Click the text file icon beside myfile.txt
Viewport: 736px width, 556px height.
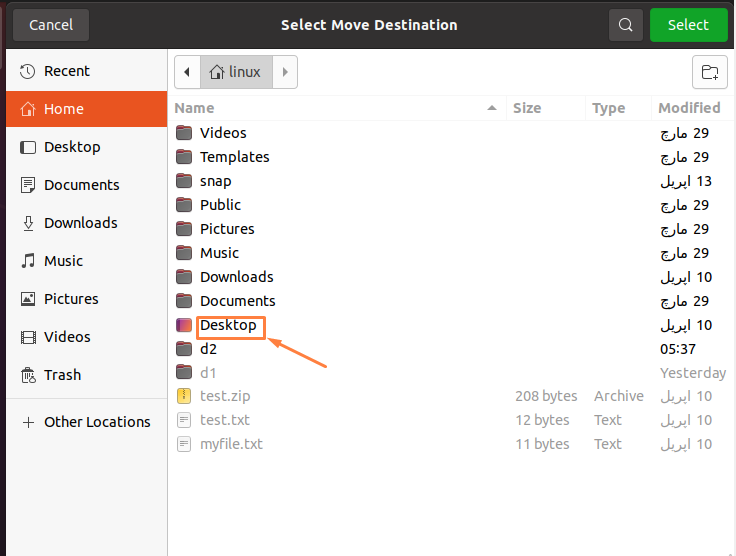(184, 443)
